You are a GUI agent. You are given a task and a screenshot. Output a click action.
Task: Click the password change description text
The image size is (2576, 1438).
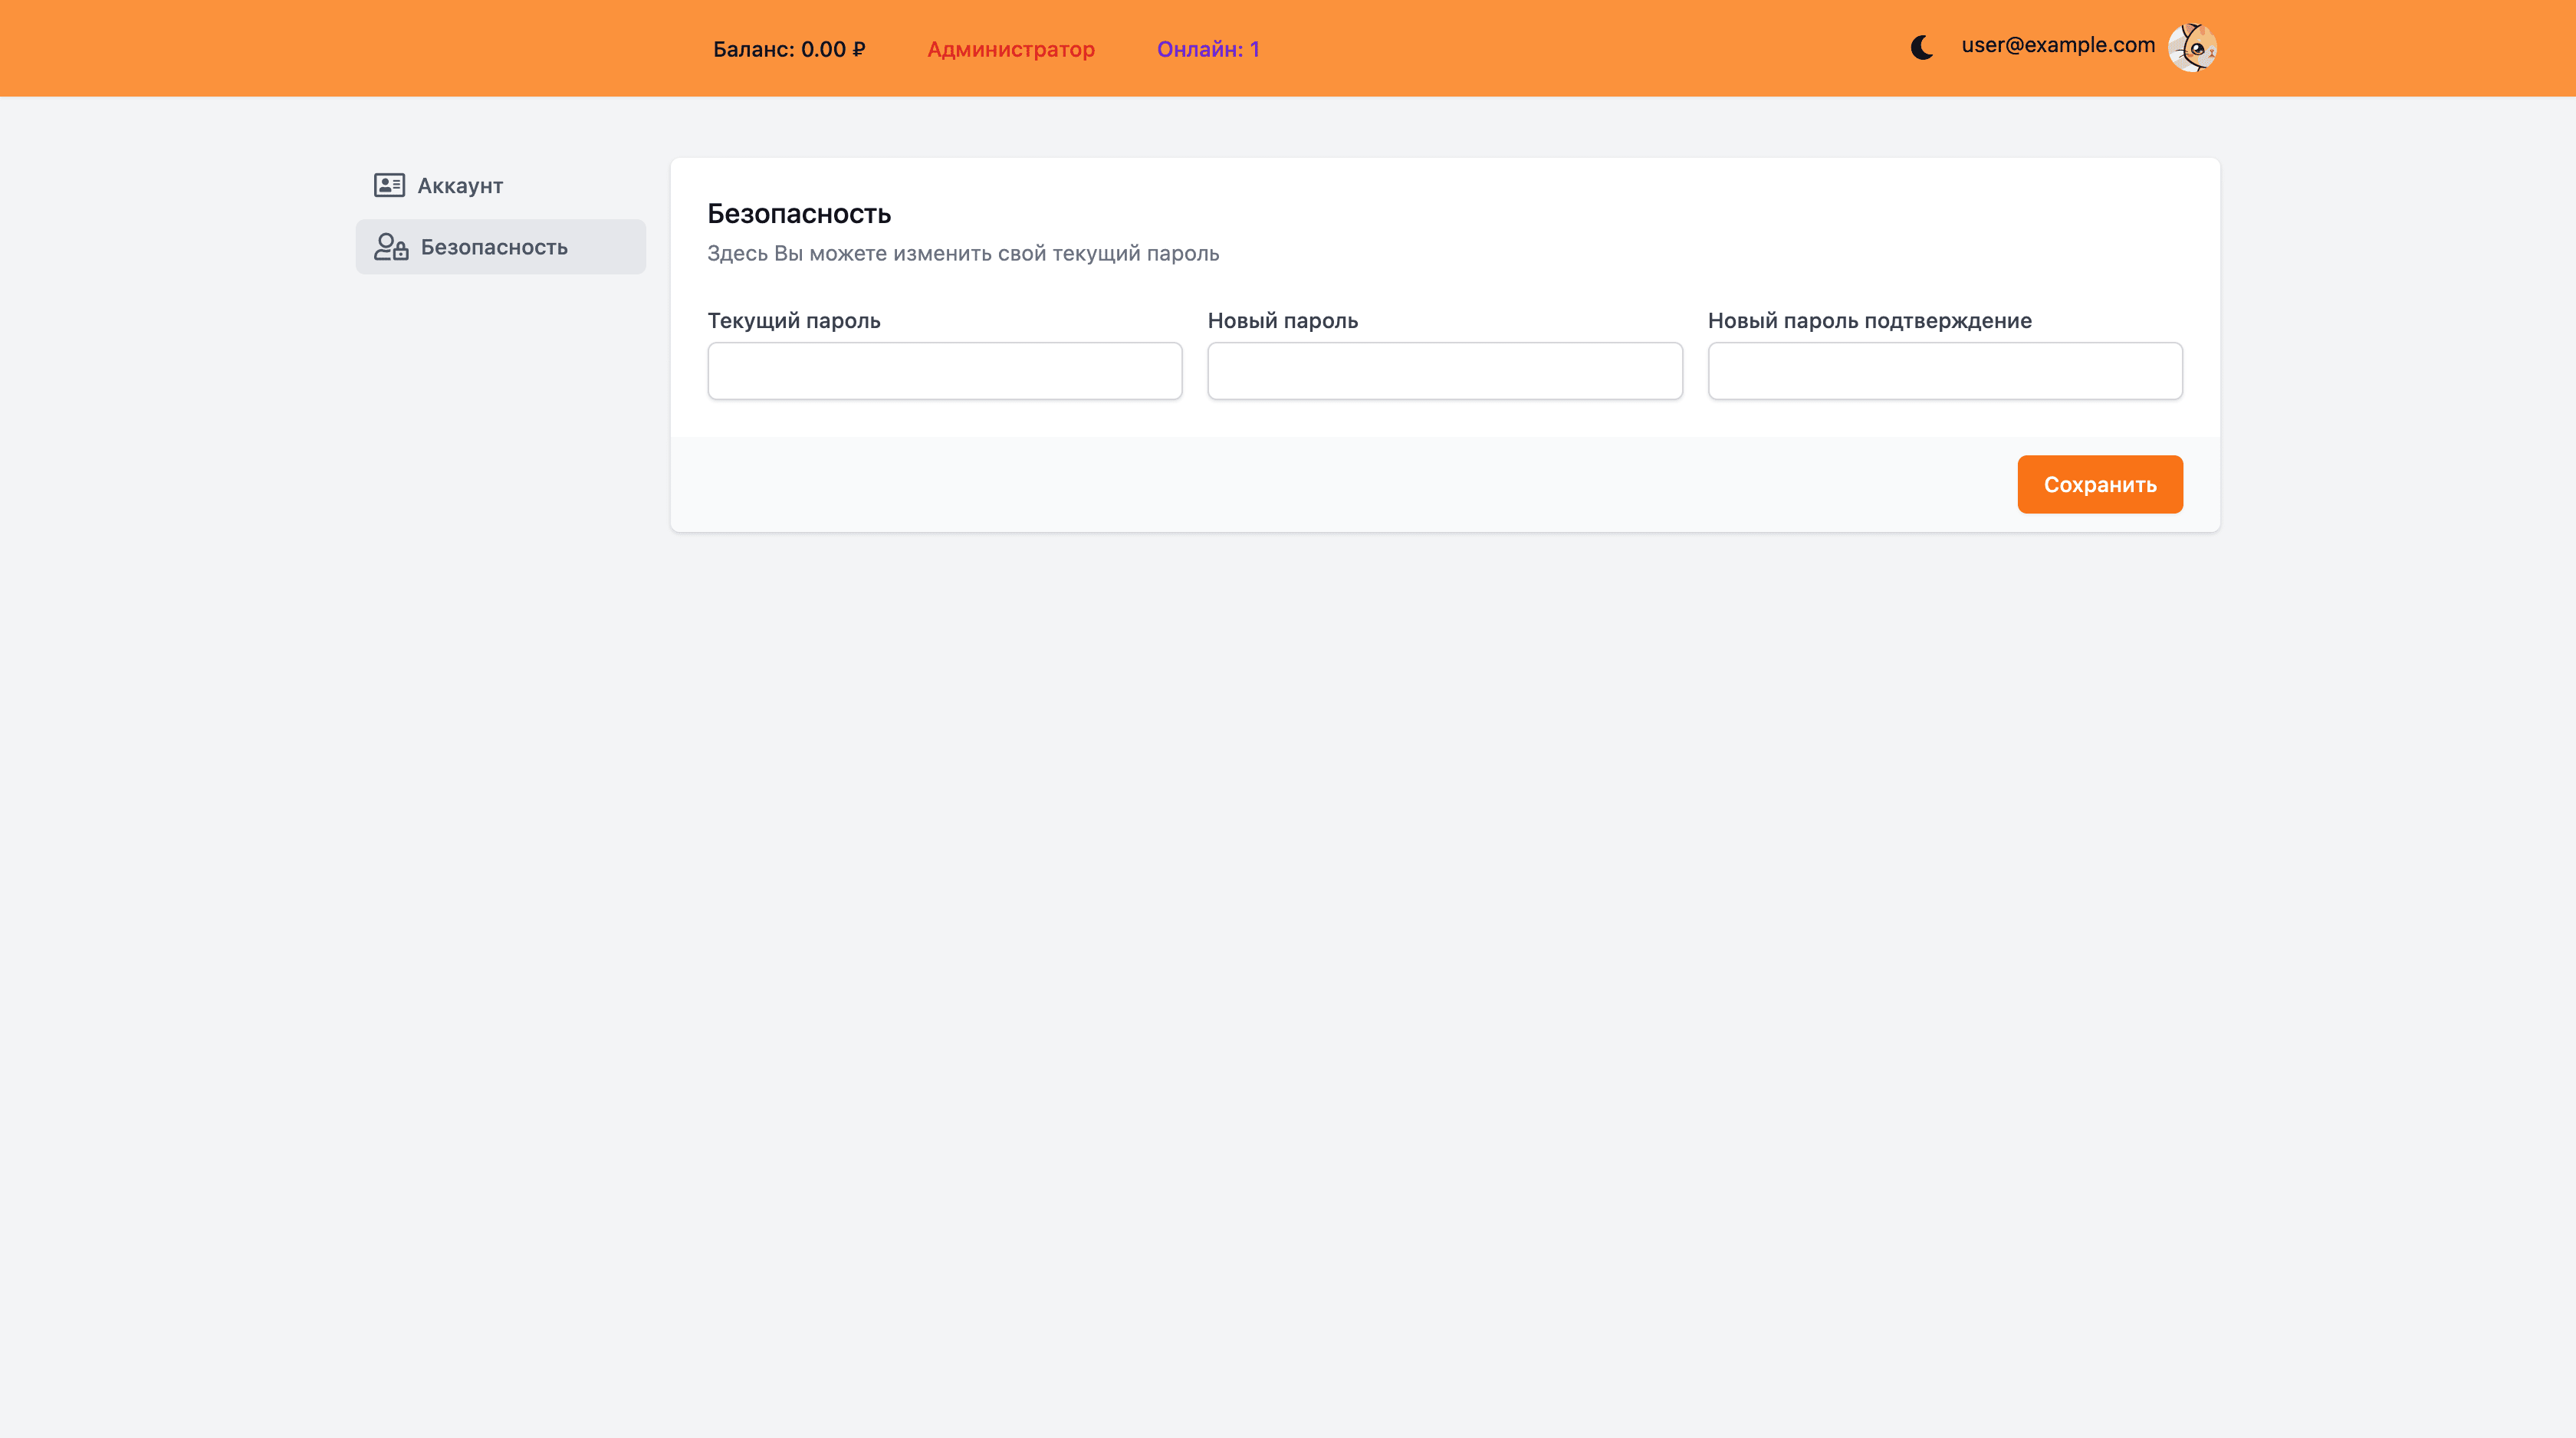click(962, 254)
